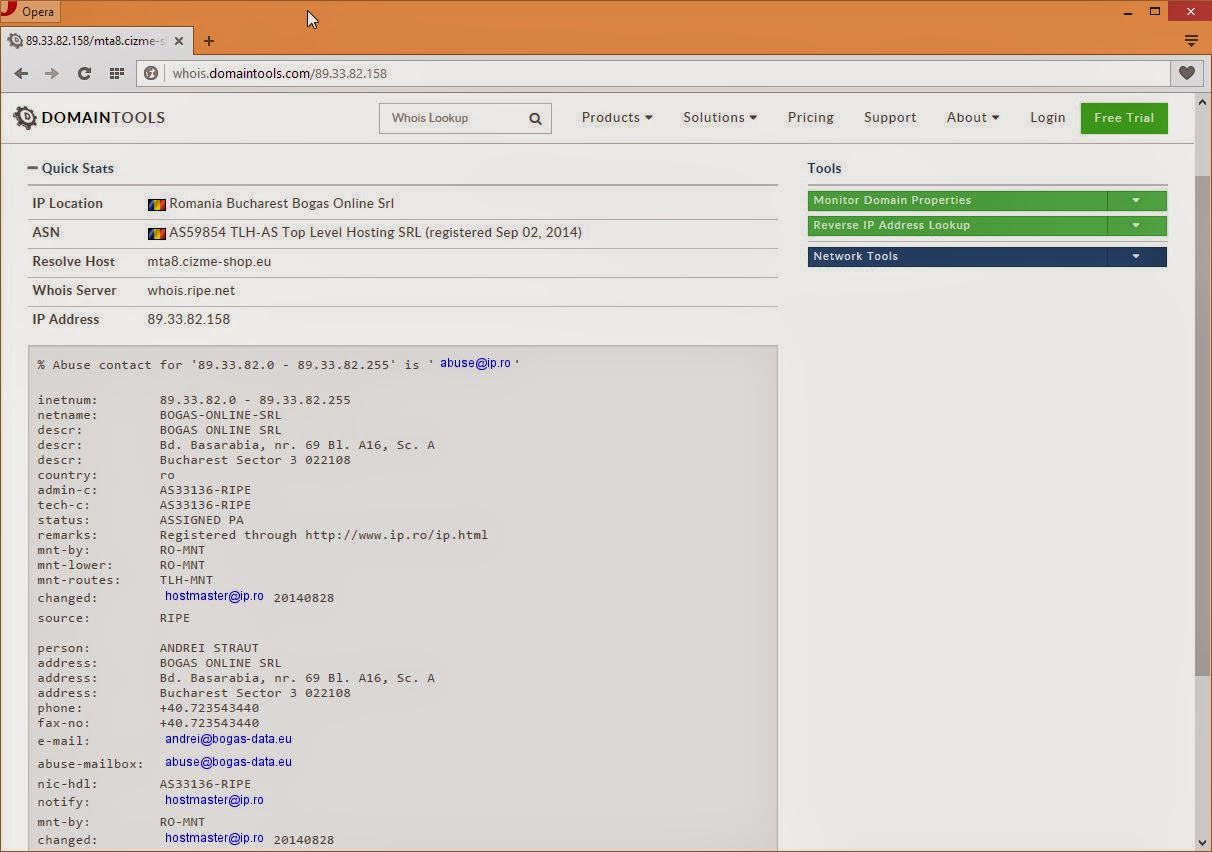Screen dimensions: 1212x852
Task: Click the andrei@bogas-data.eu email link
Action: 228,739
